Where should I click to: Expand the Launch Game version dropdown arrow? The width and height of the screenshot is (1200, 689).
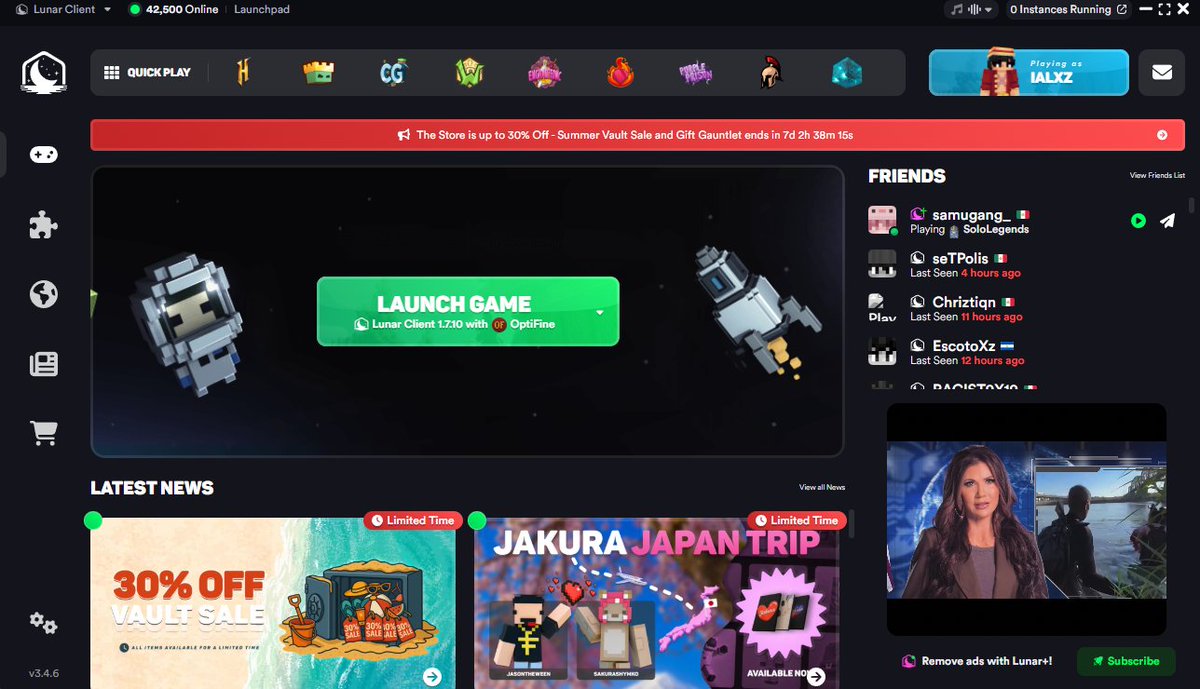click(x=600, y=312)
